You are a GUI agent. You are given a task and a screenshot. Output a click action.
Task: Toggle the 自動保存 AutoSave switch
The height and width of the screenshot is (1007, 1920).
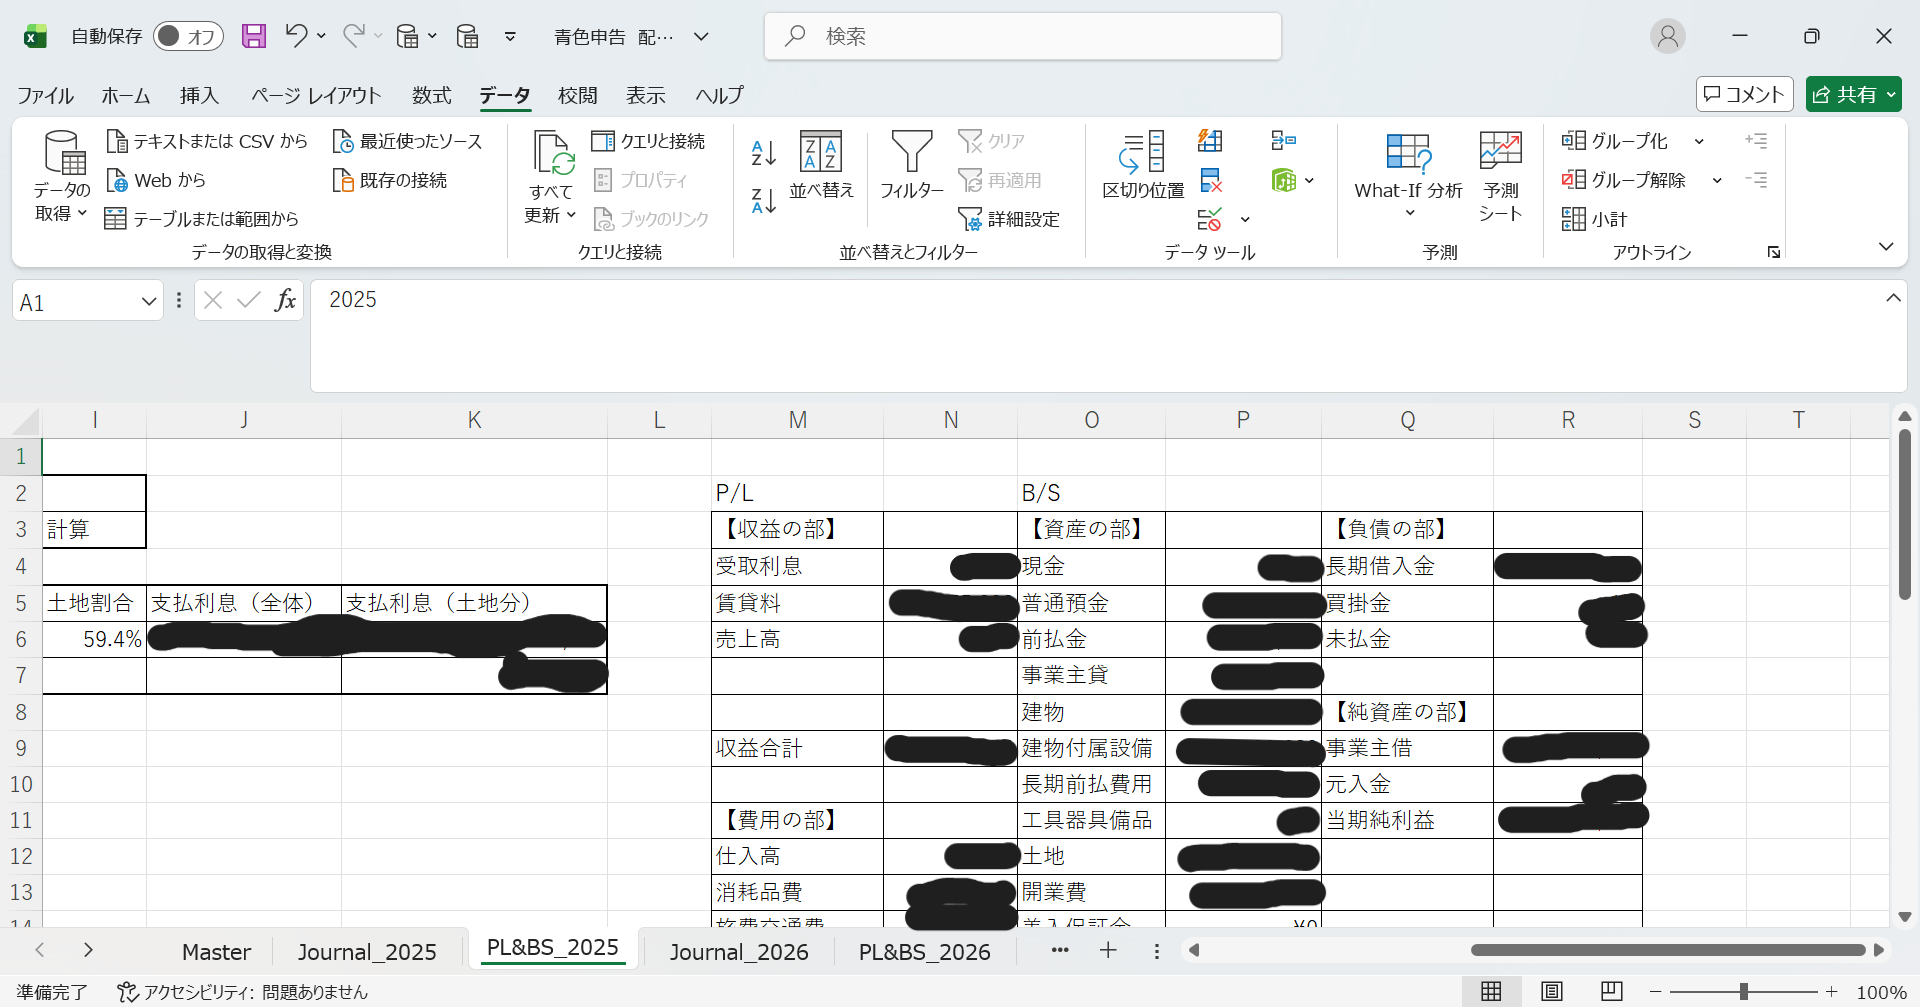point(188,36)
